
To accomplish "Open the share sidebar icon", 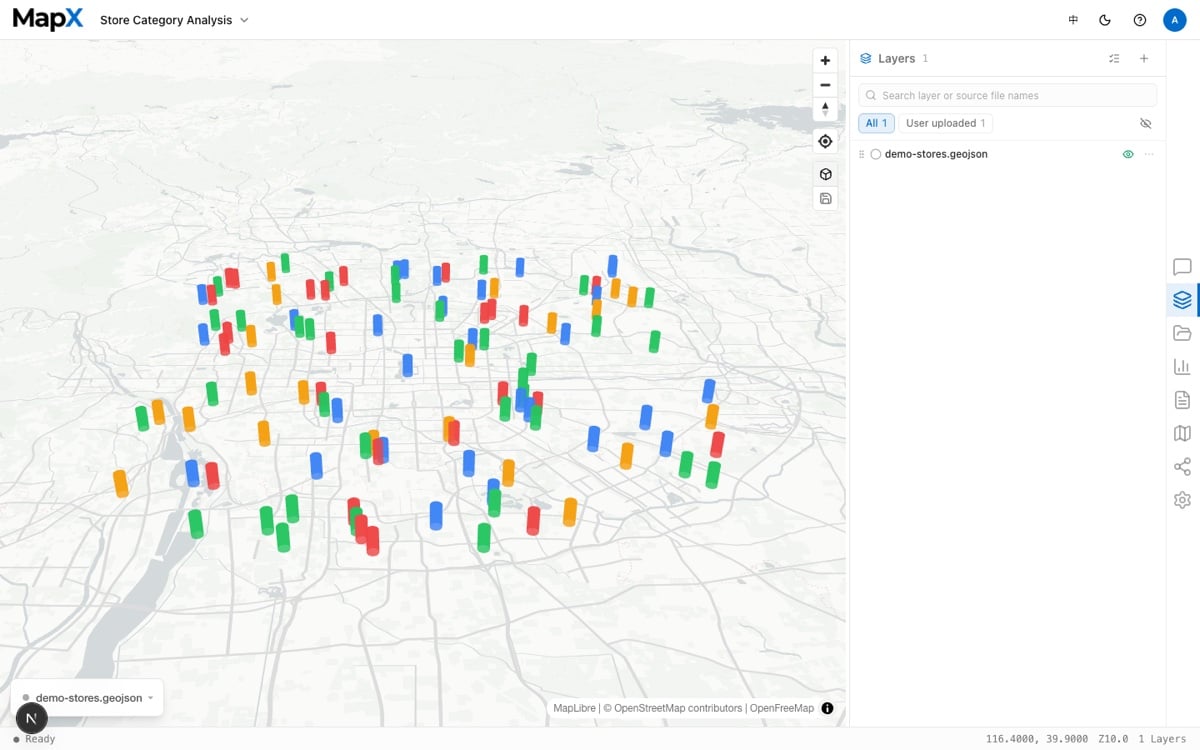I will click(x=1182, y=466).
